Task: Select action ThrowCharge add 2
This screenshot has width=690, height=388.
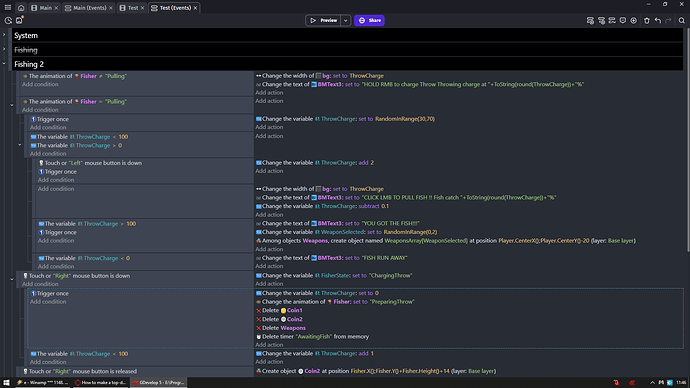Action: [x=315, y=163]
